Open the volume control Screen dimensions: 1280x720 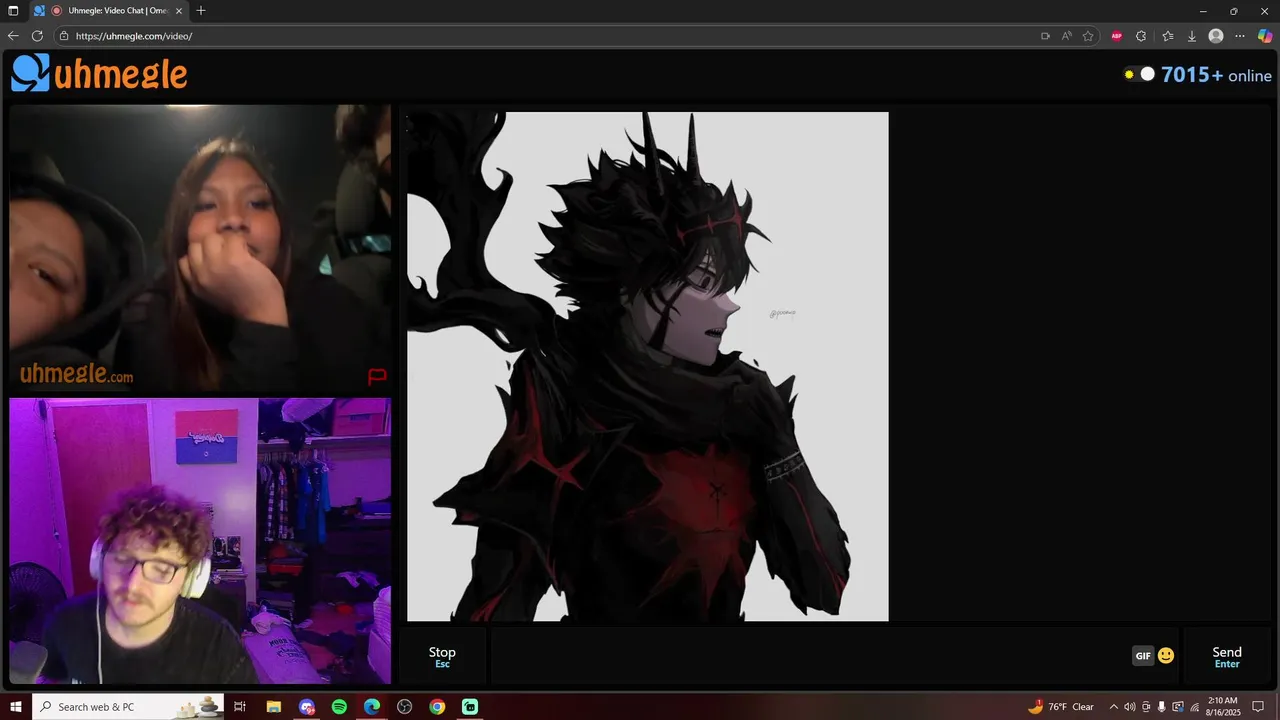[x=1130, y=707]
